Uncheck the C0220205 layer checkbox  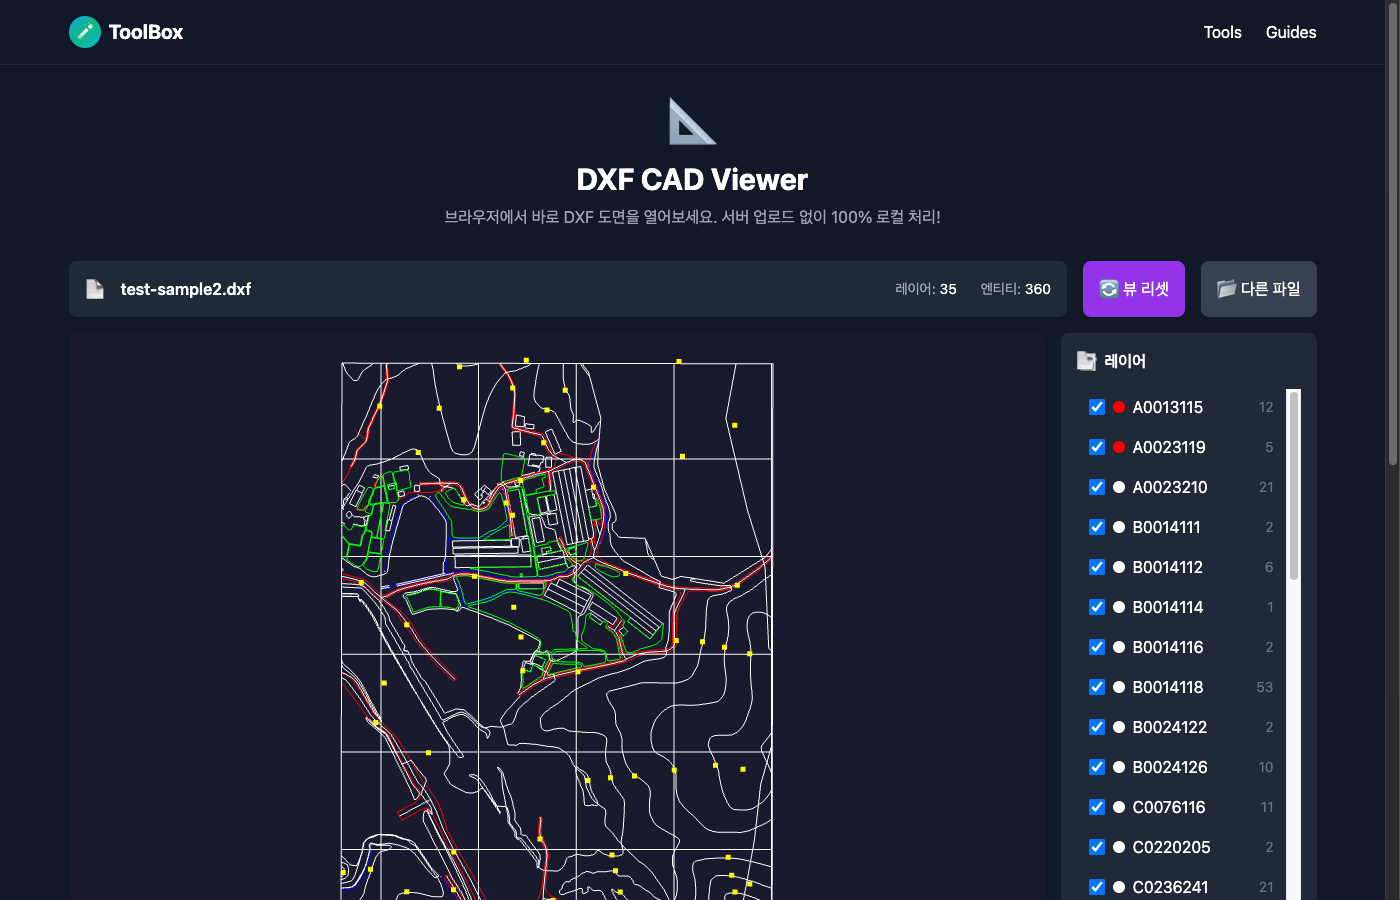[1097, 847]
